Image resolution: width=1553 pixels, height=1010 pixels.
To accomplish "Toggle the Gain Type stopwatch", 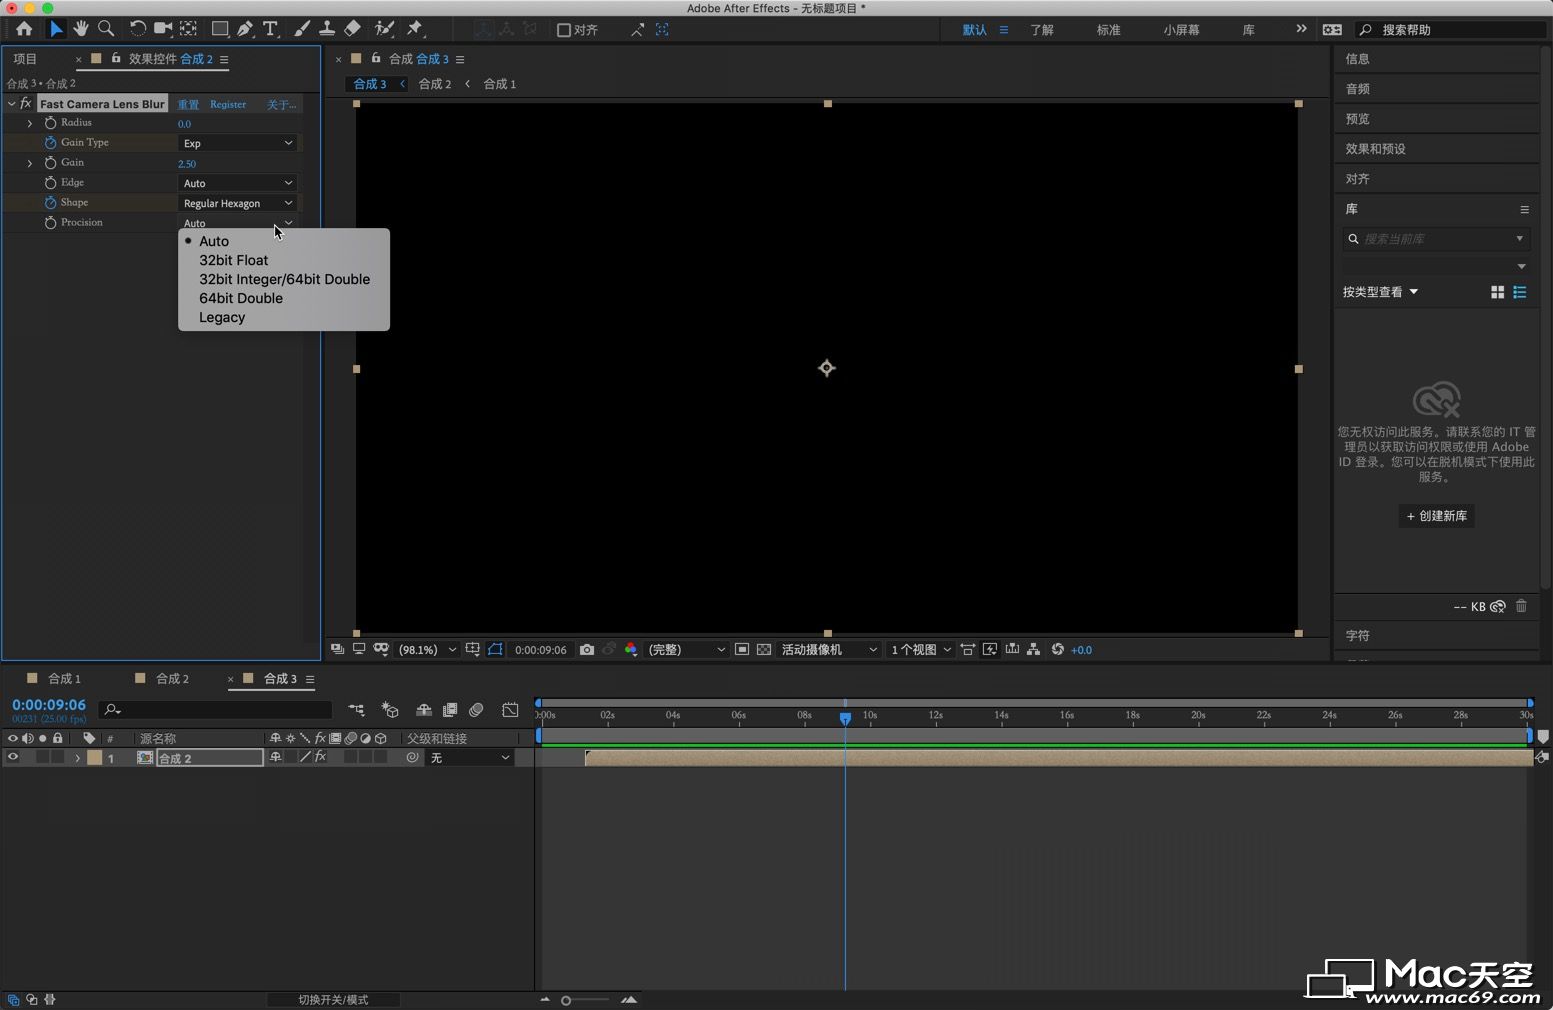I will 50,143.
